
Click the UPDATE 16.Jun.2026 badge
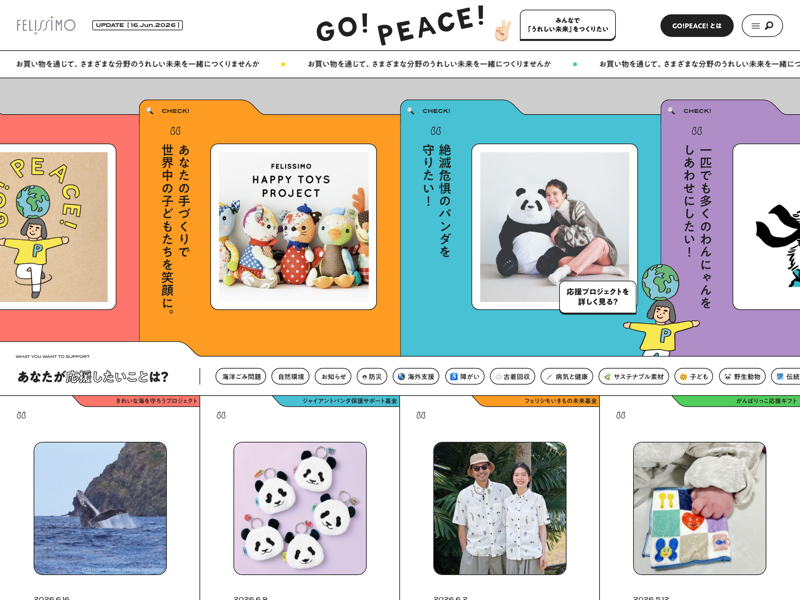tap(137, 25)
